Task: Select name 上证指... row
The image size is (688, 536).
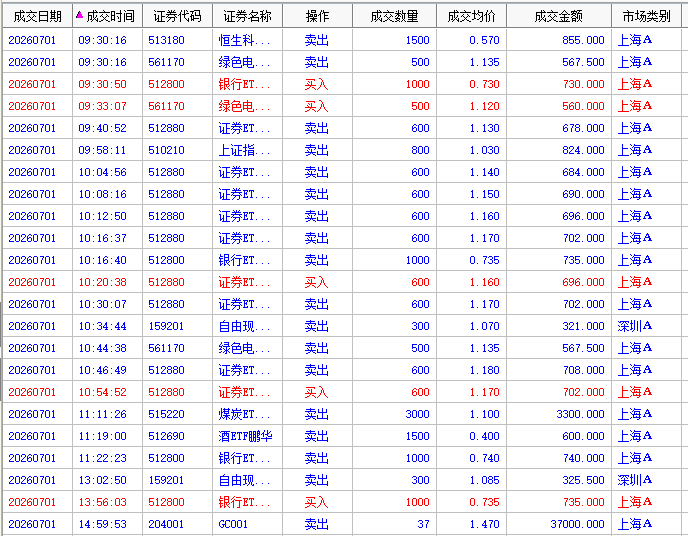Action: click(244, 150)
